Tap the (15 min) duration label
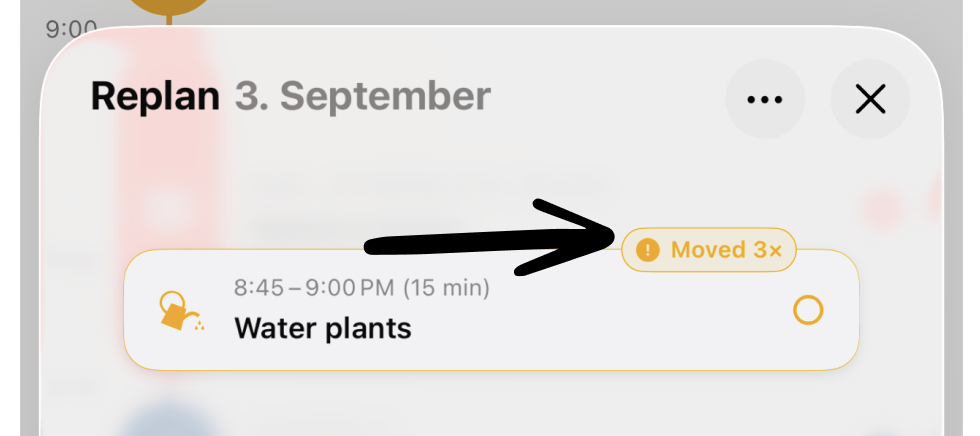This screenshot has width=980, height=436. tap(446, 288)
